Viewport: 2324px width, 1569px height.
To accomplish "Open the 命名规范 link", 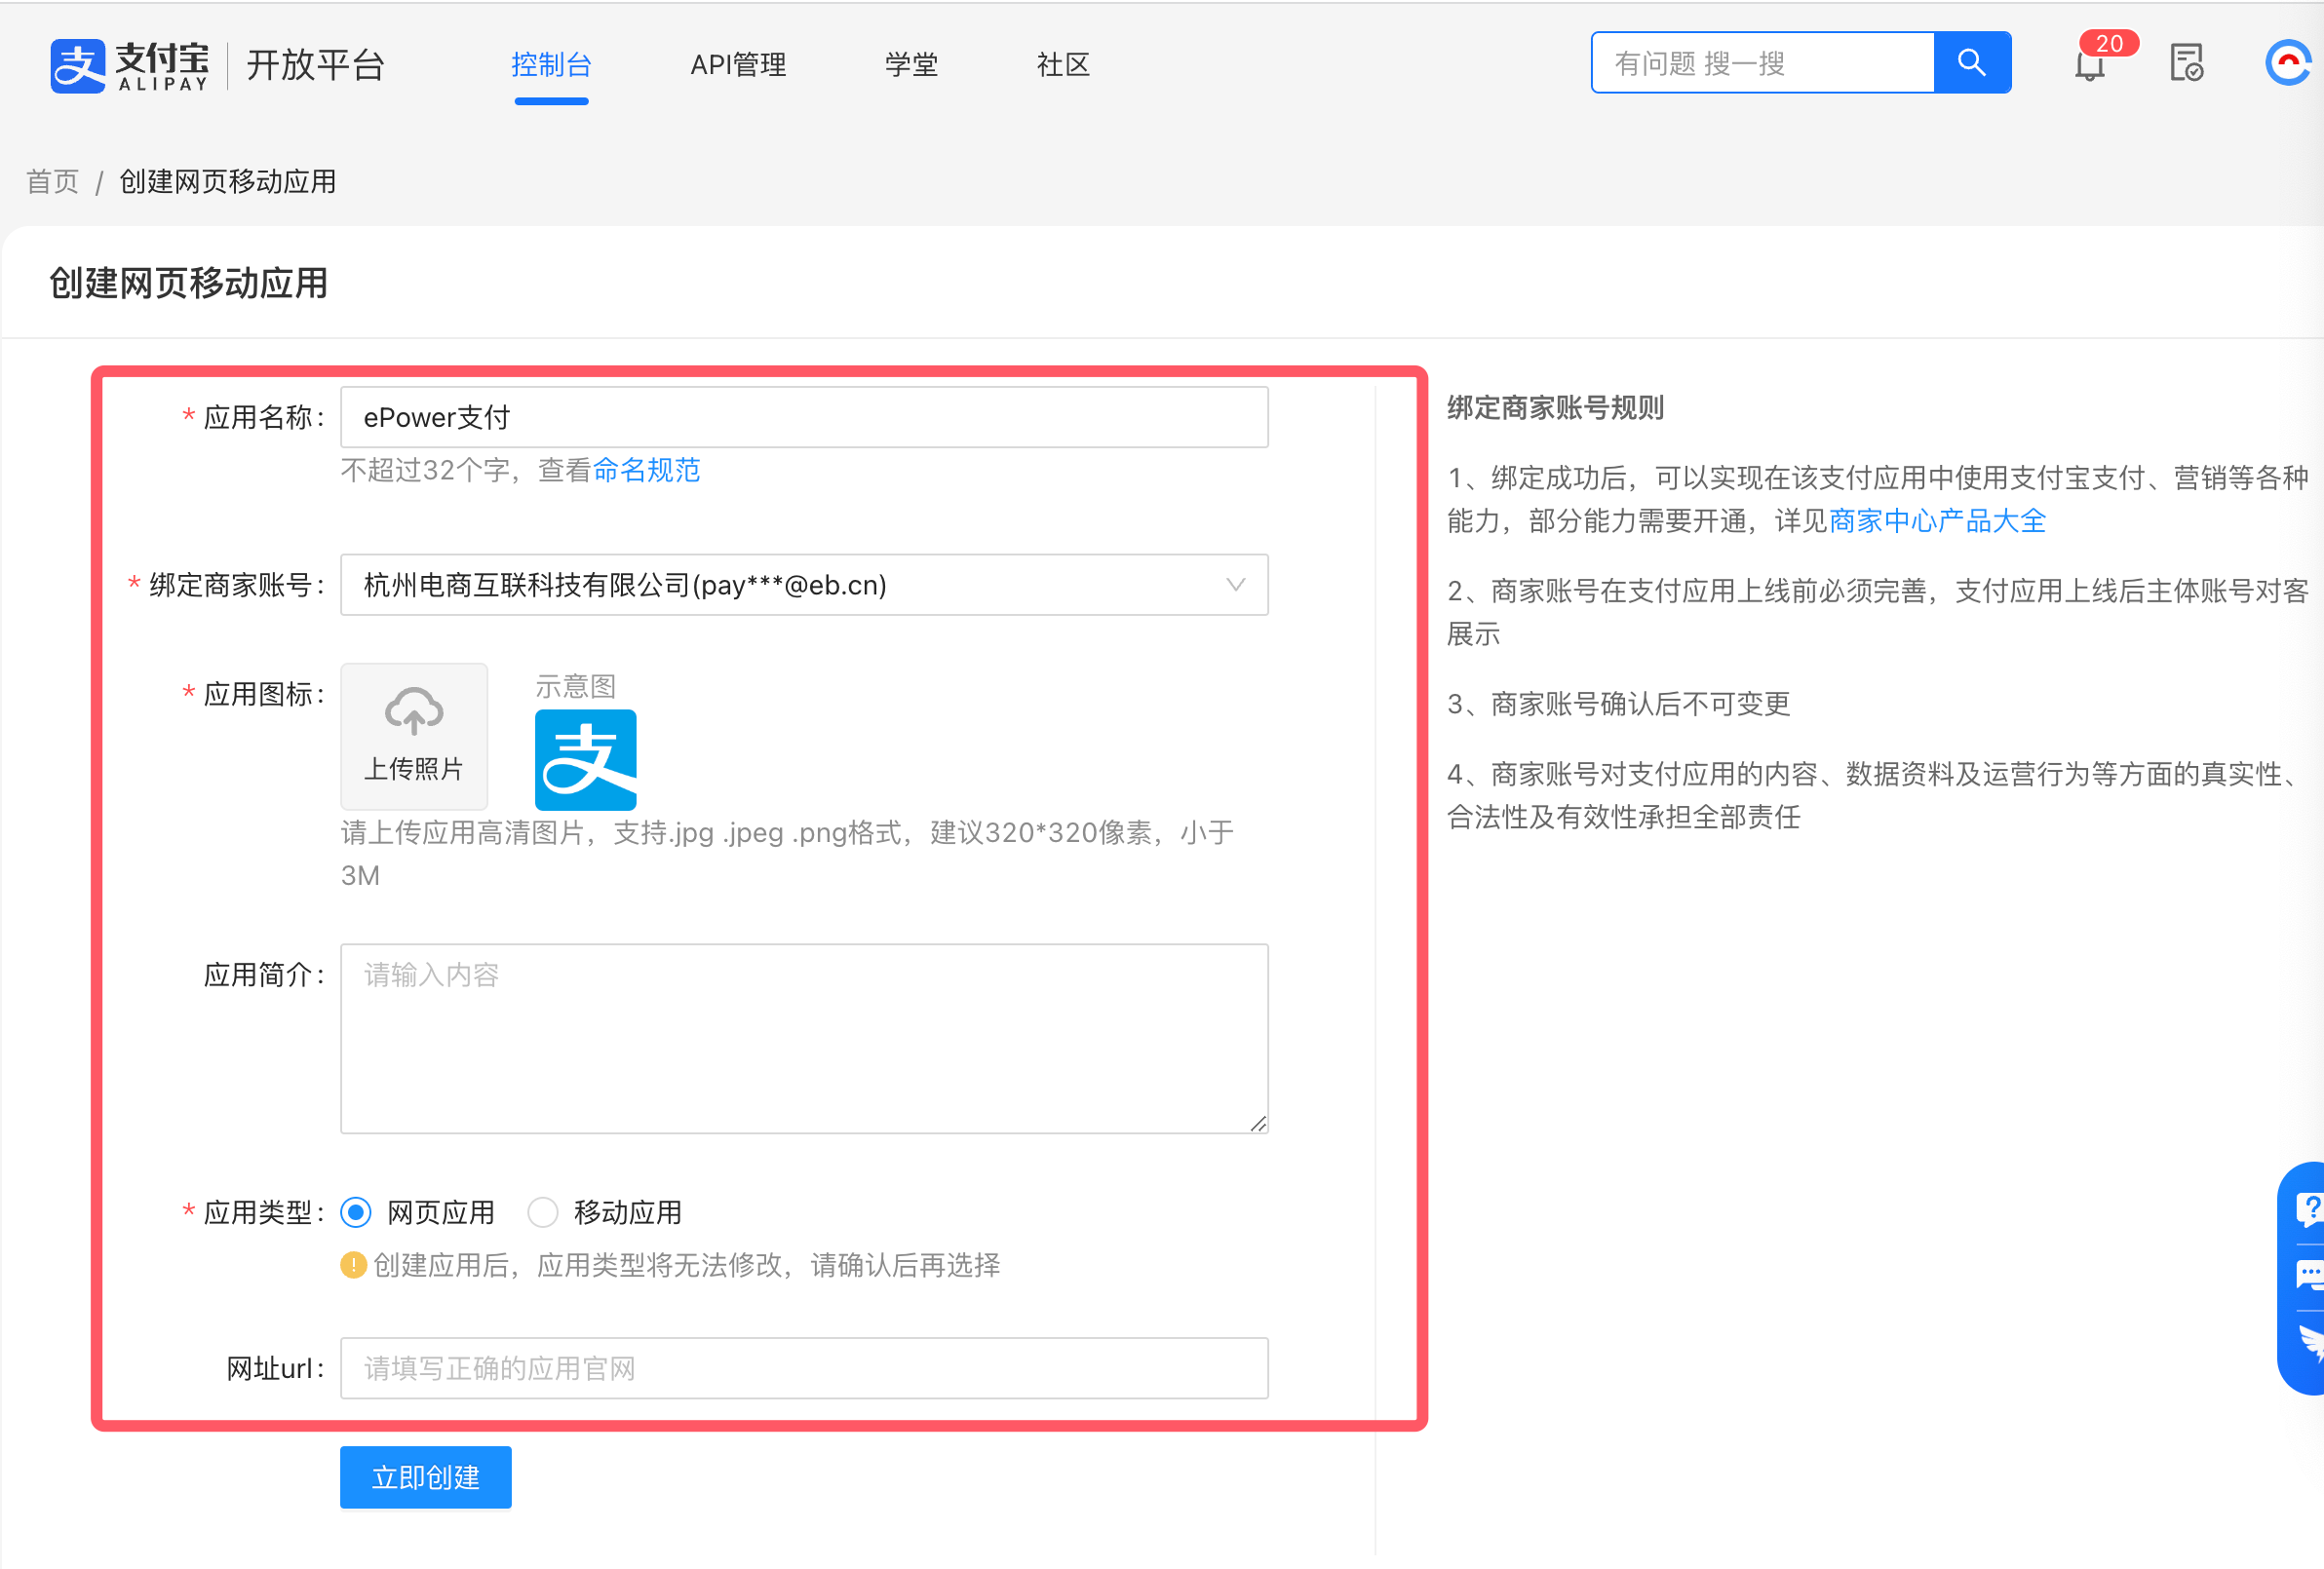I will (646, 470).
